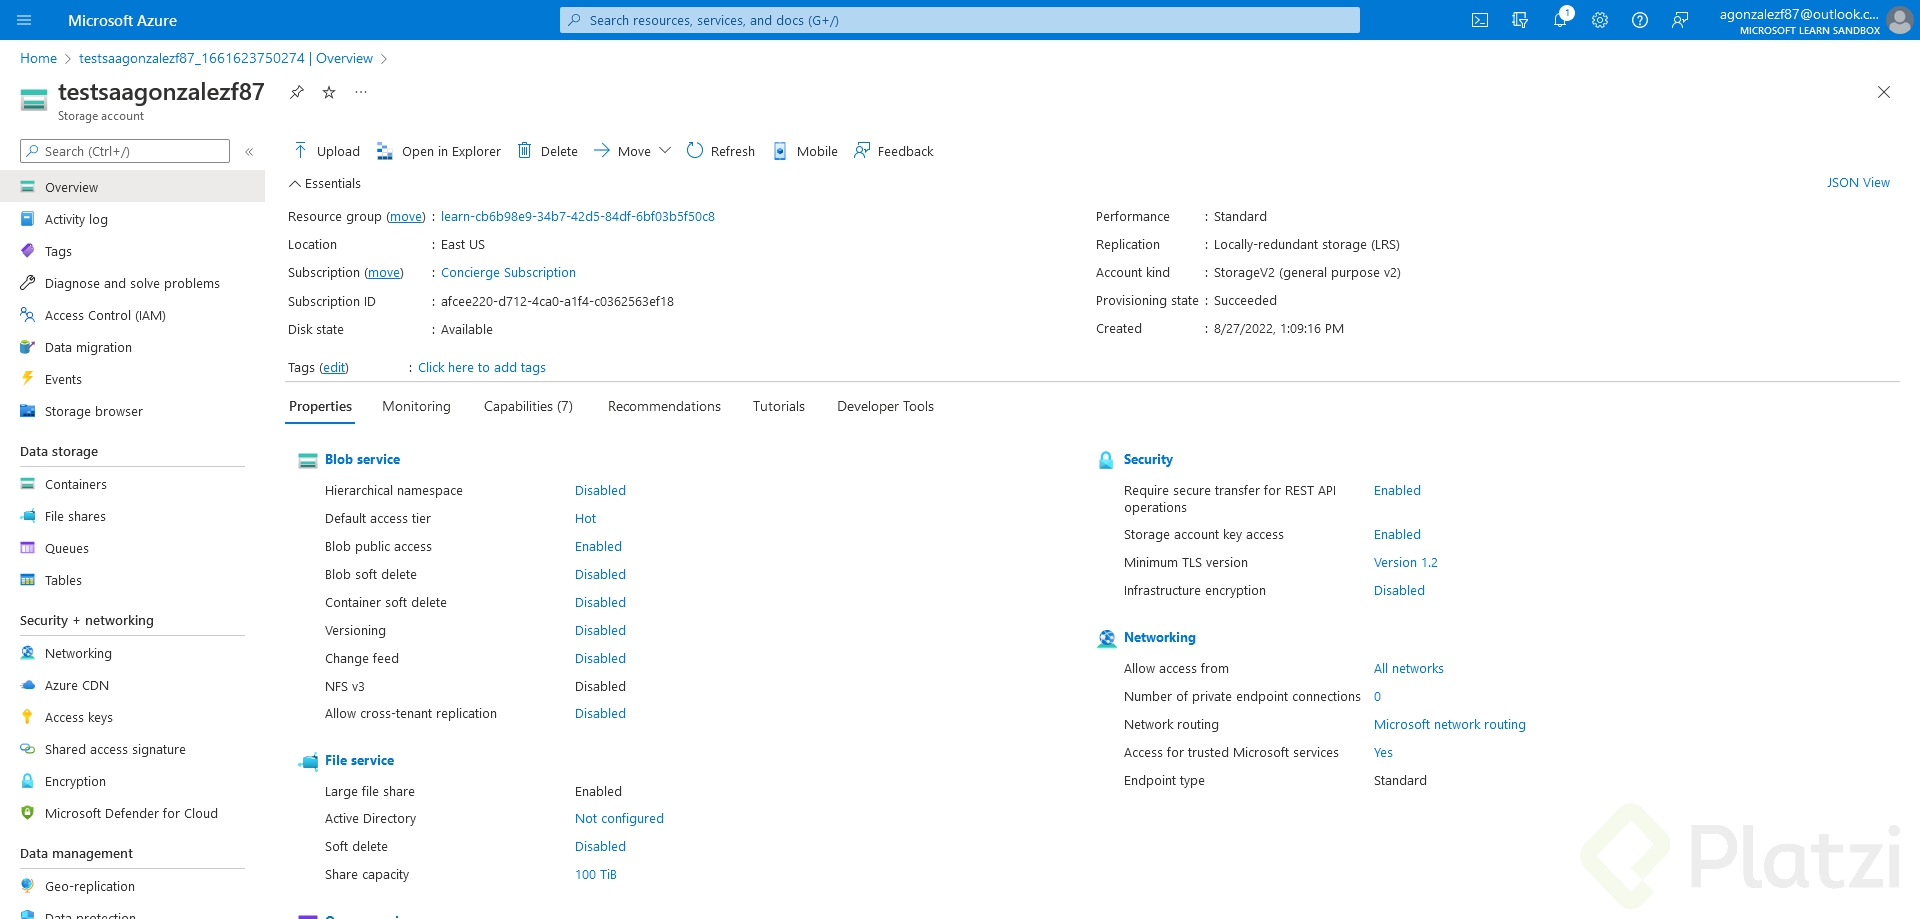1920x919 pixels.
Task: Switch to the Monitoring tab
Action: click(416, 407)
